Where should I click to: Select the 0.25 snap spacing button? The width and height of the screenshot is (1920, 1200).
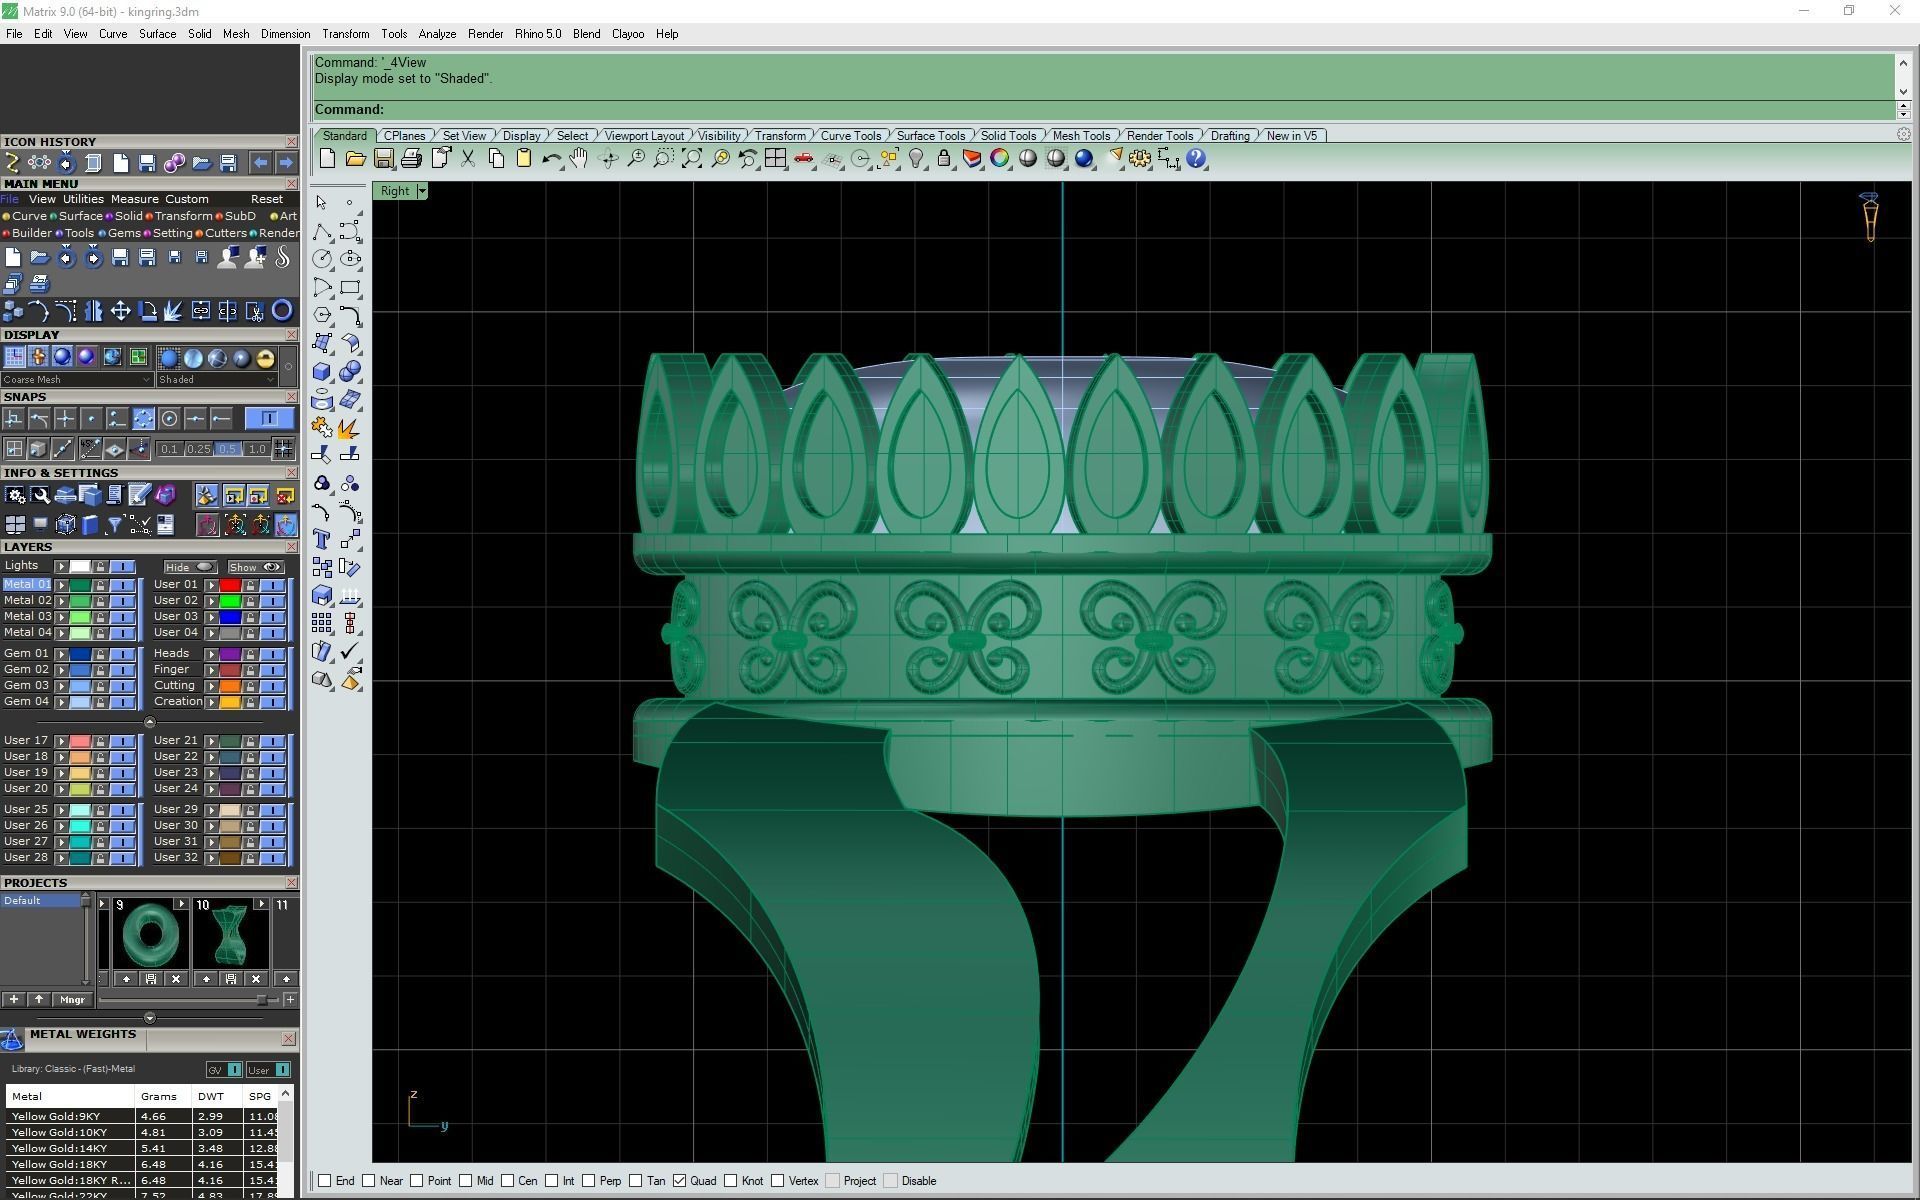(x=199, y=449)
